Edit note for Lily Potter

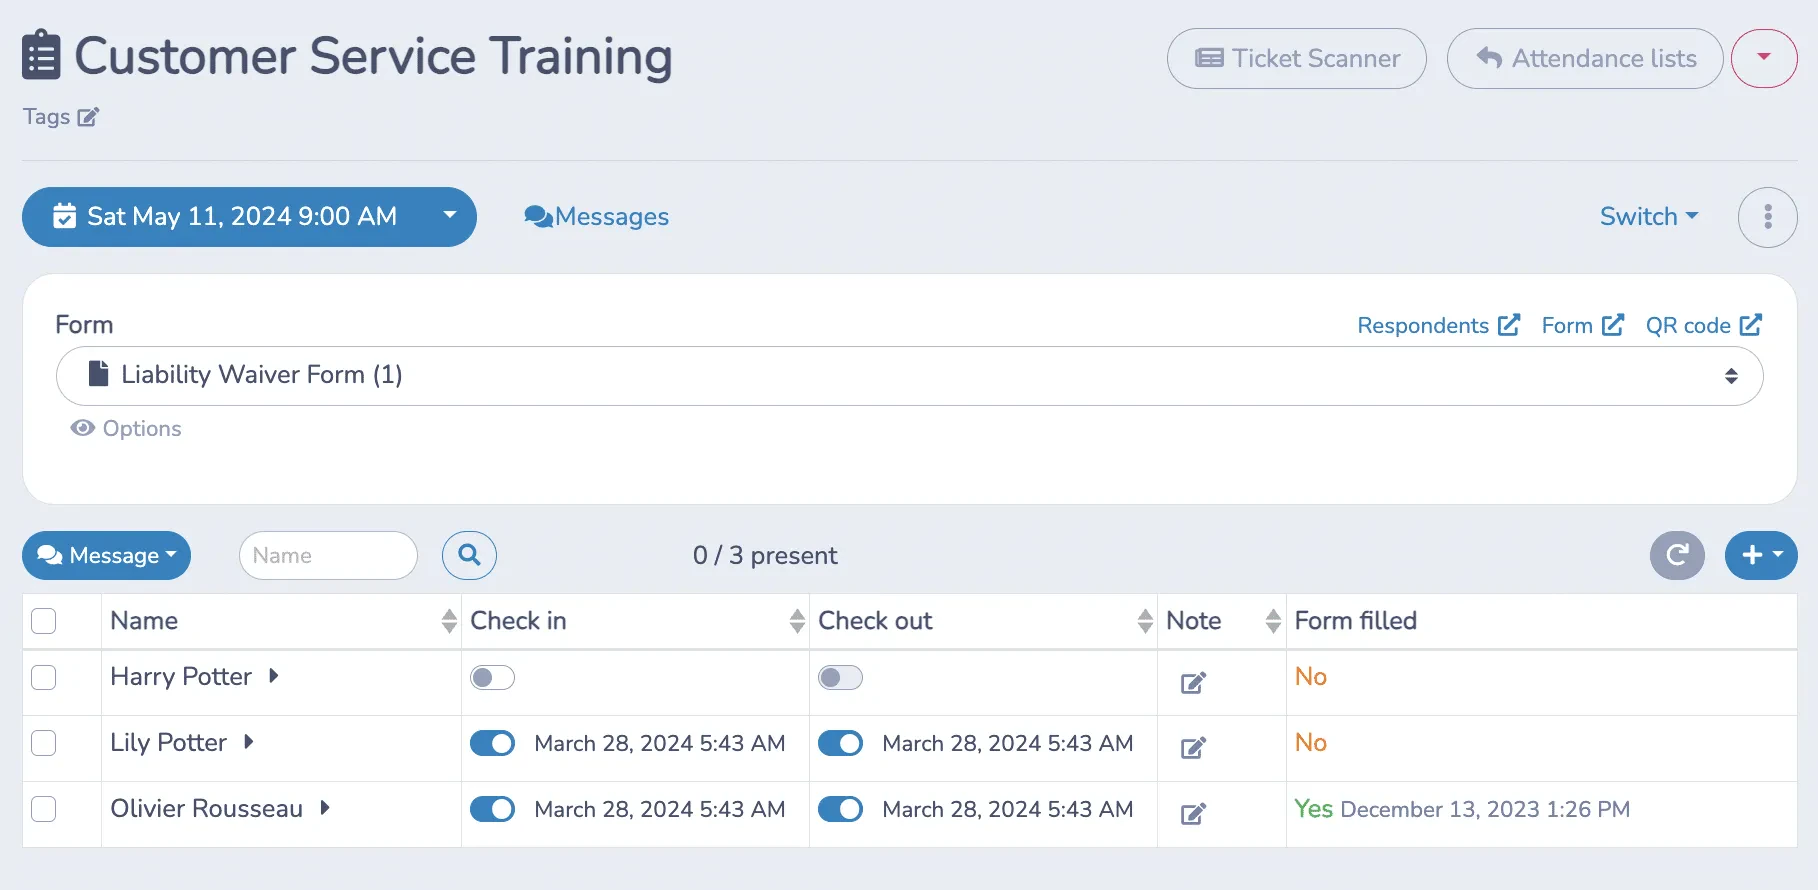[1193, 748]
